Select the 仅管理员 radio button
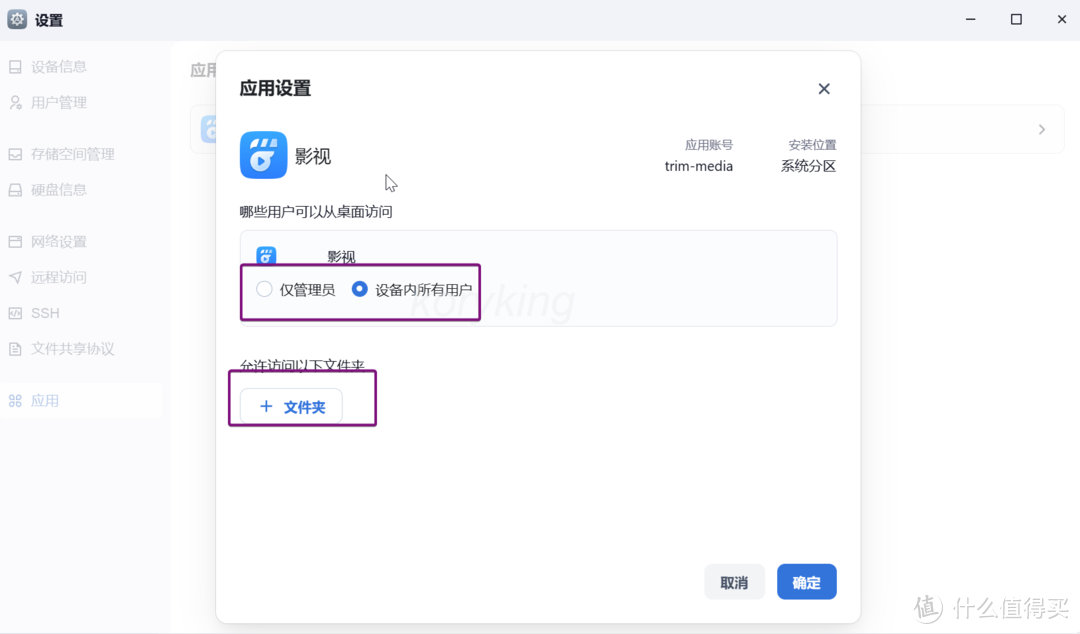 pyautogui.click(x=263, y=288)
